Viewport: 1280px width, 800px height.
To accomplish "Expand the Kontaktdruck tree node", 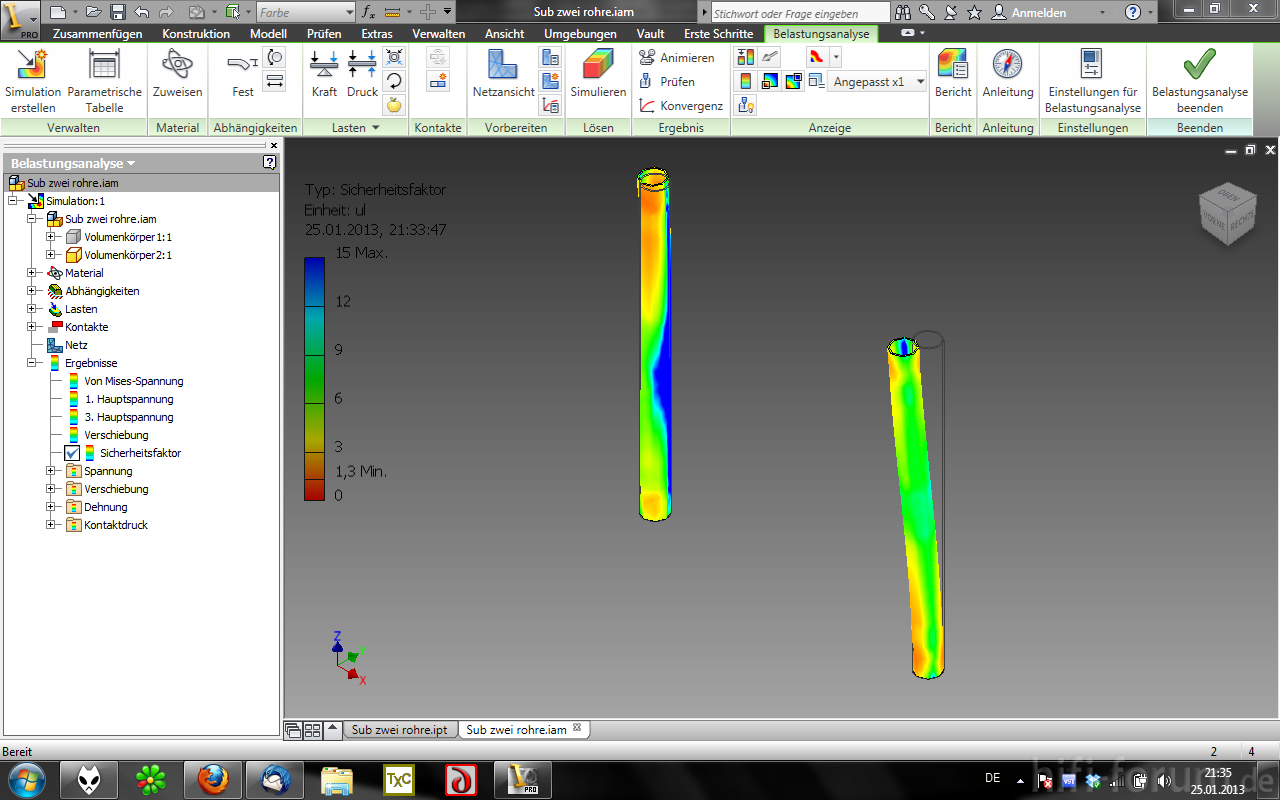I will point(51,525).
